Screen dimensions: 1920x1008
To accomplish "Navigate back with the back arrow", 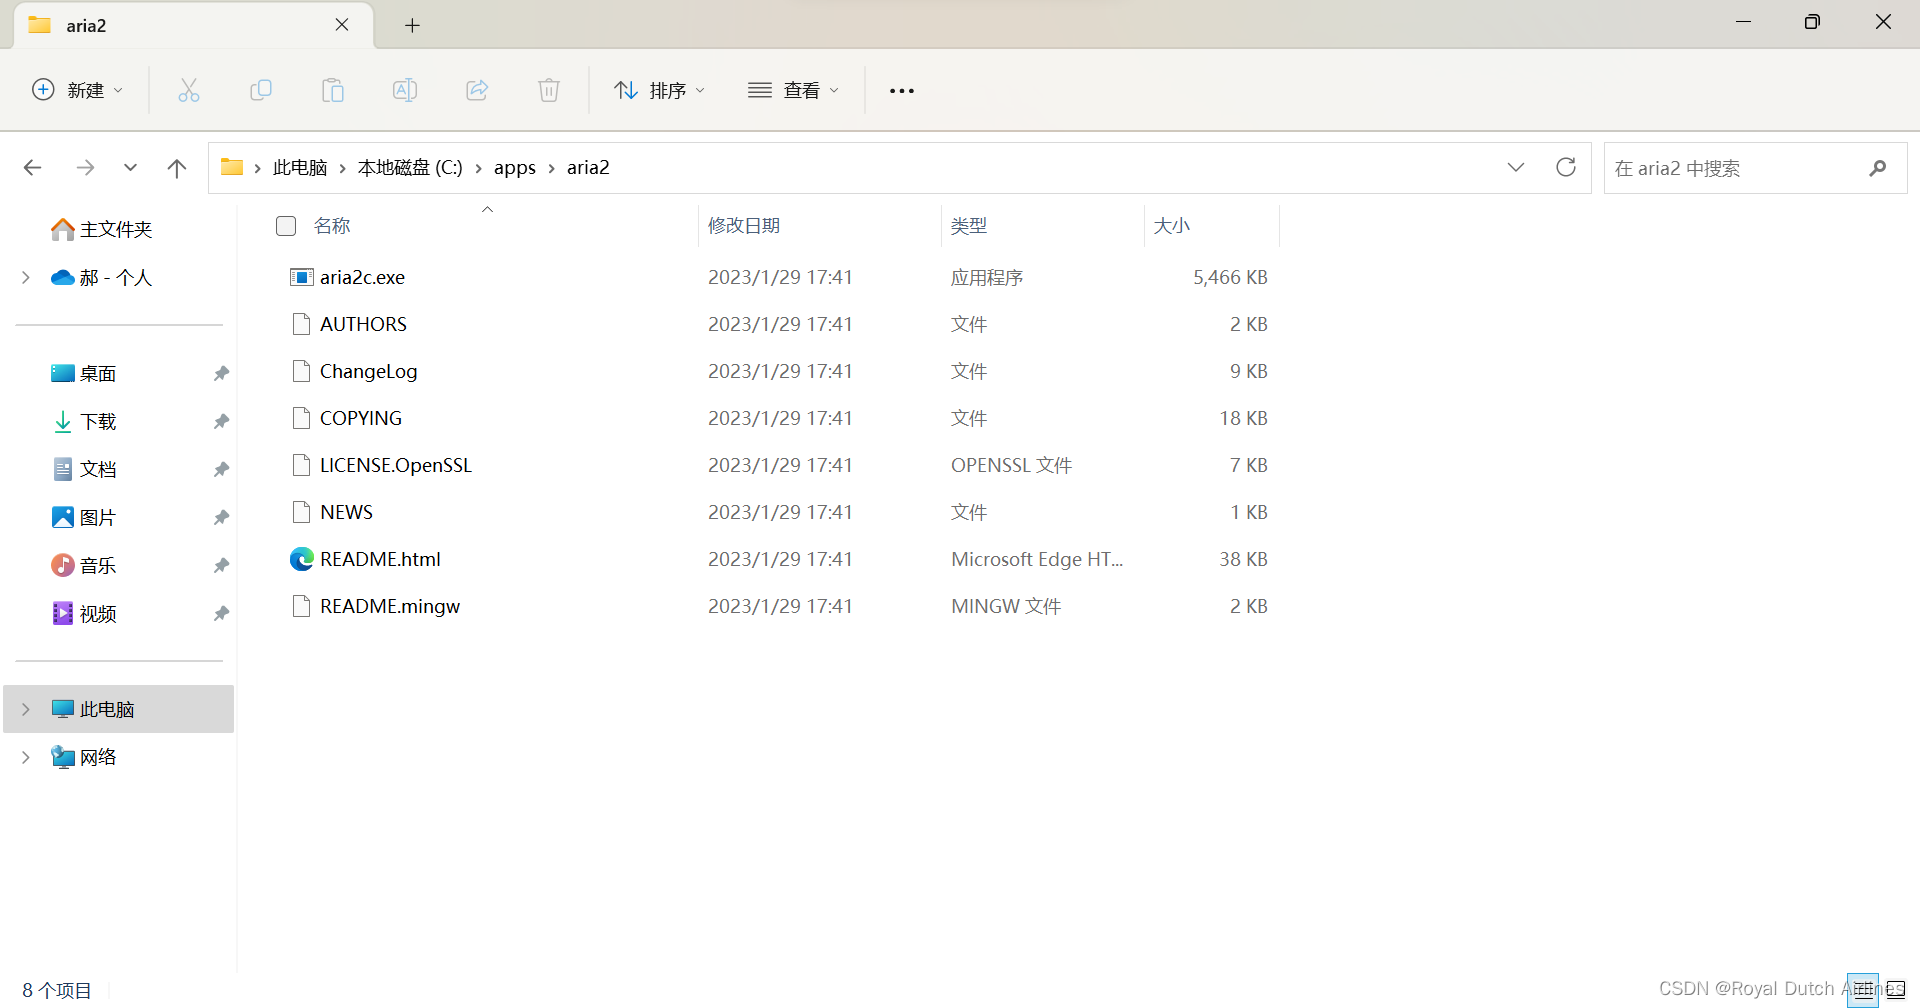I will click(32, 167).
